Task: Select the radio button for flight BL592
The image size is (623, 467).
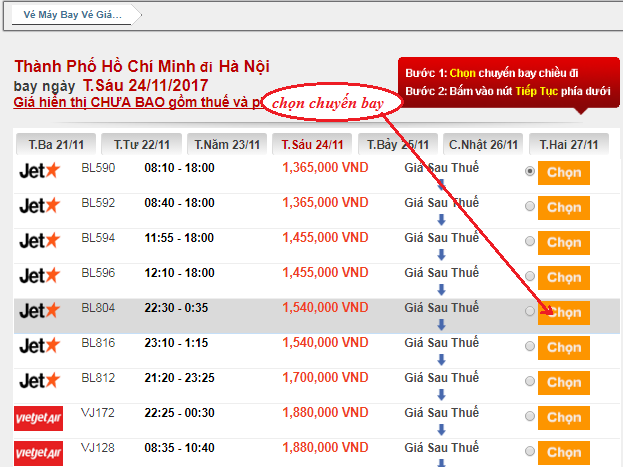Action: tap(530, 207)
